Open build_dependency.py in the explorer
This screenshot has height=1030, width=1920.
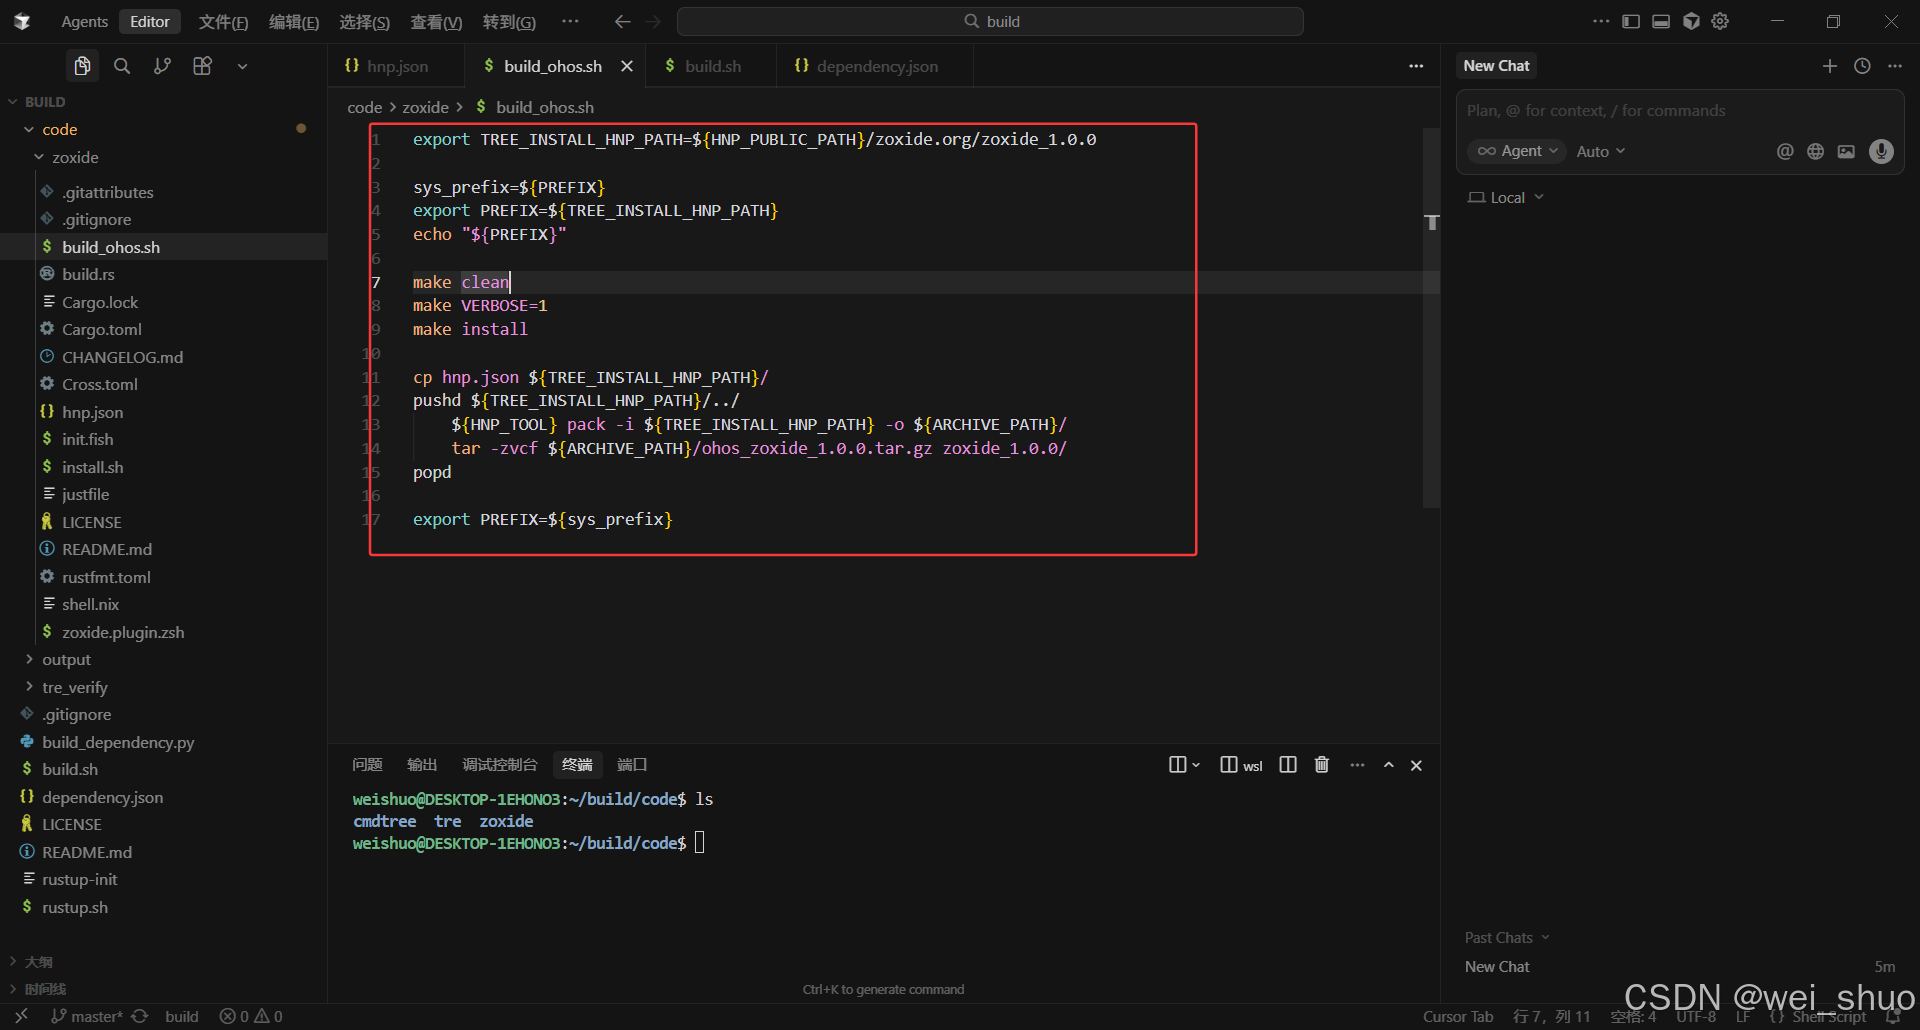coord(118,742)
